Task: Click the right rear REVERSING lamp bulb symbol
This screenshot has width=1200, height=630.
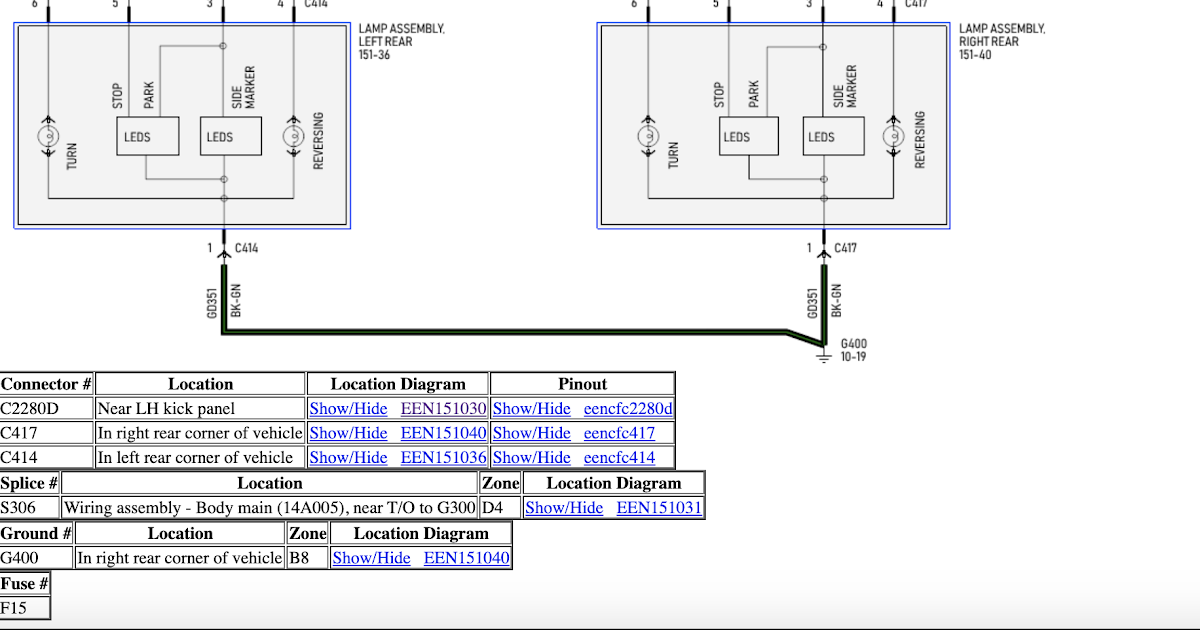Action: coord(892,137)
